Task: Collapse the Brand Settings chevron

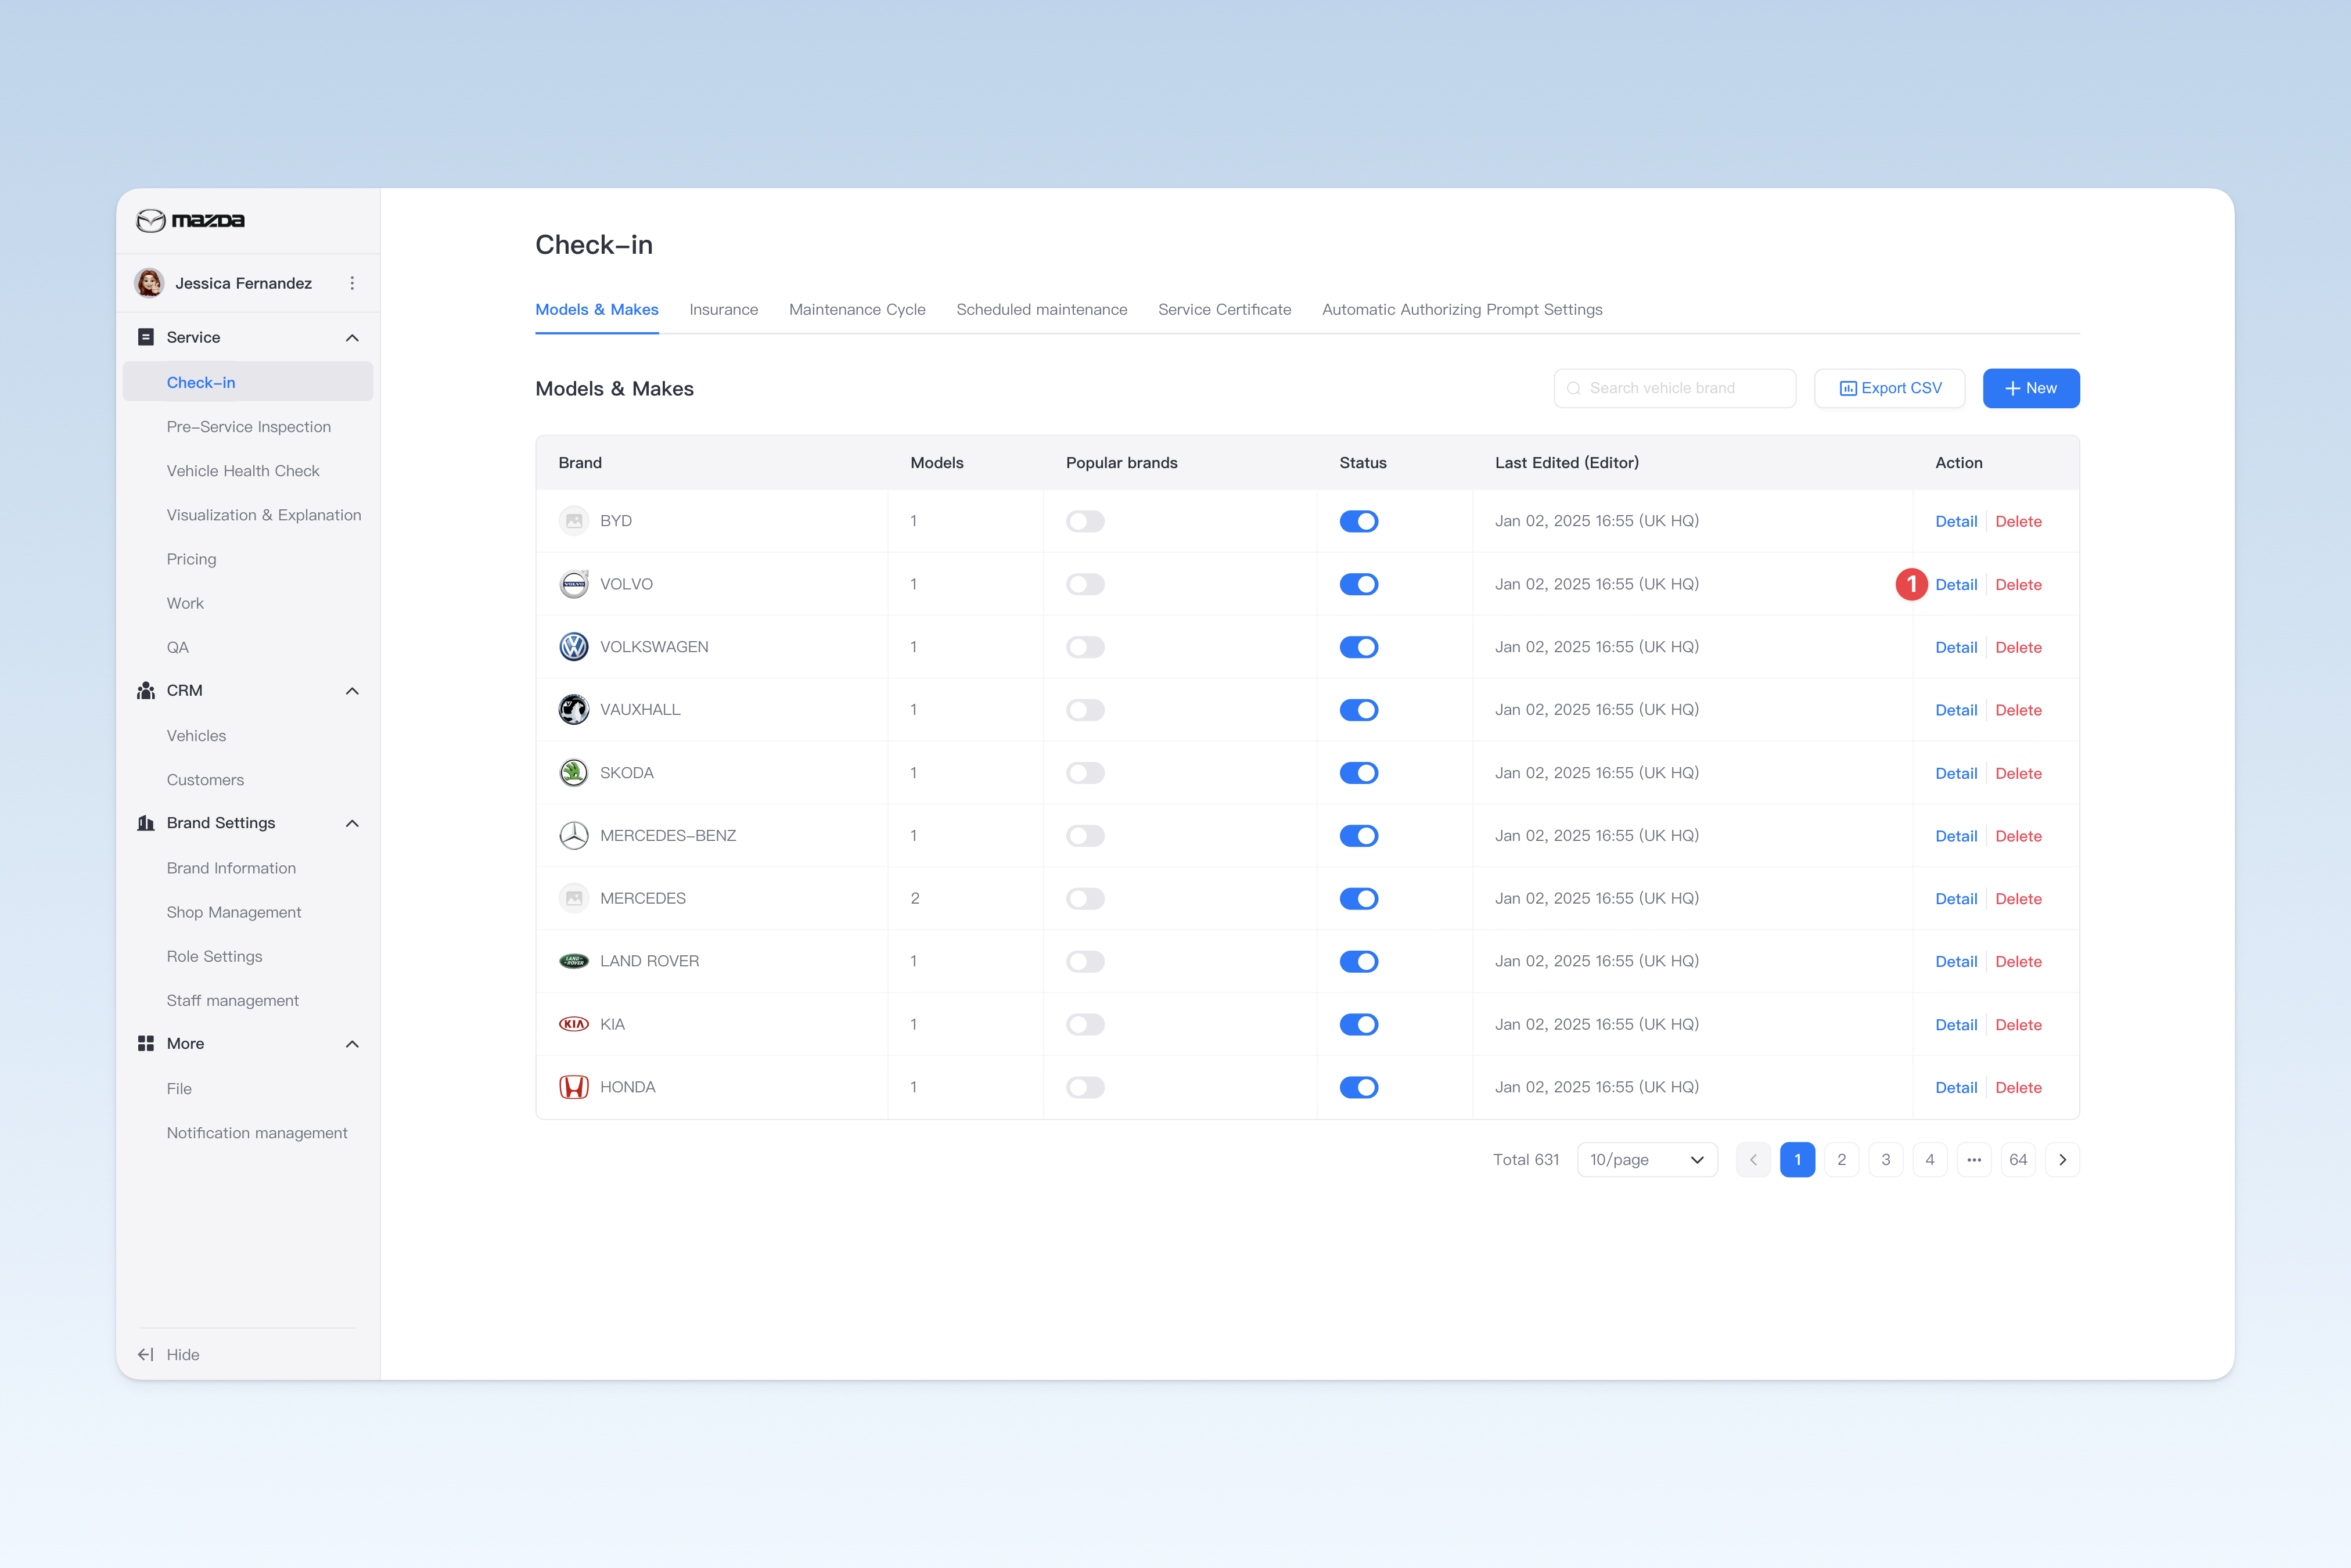Action: pyautogui.click(x=352, y=824)
